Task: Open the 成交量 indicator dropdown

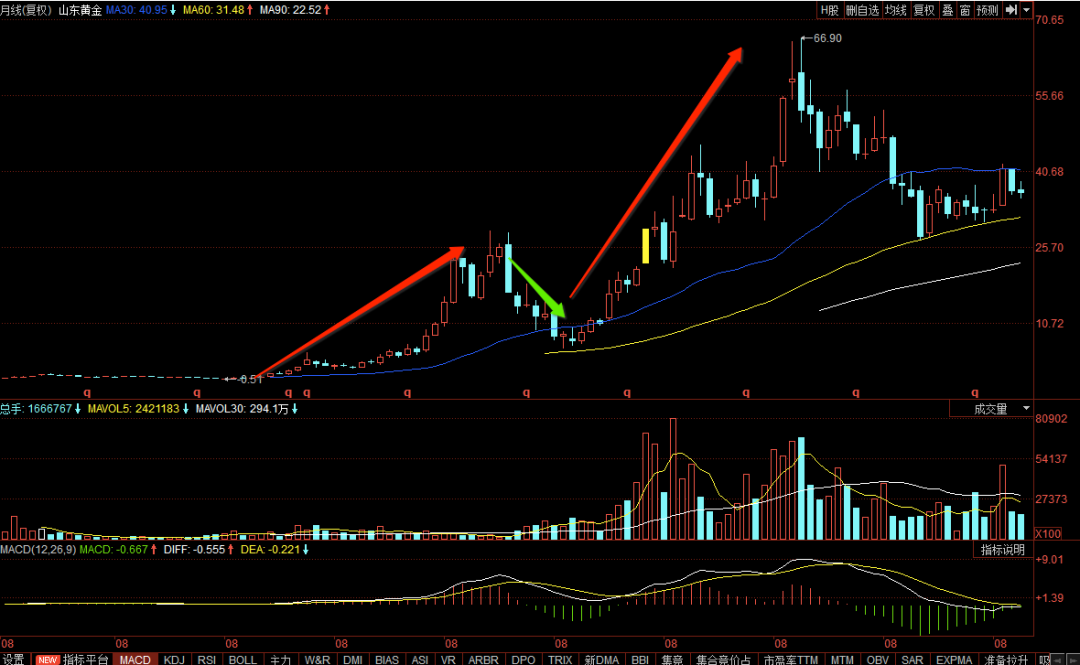Action: click(991, 409)
